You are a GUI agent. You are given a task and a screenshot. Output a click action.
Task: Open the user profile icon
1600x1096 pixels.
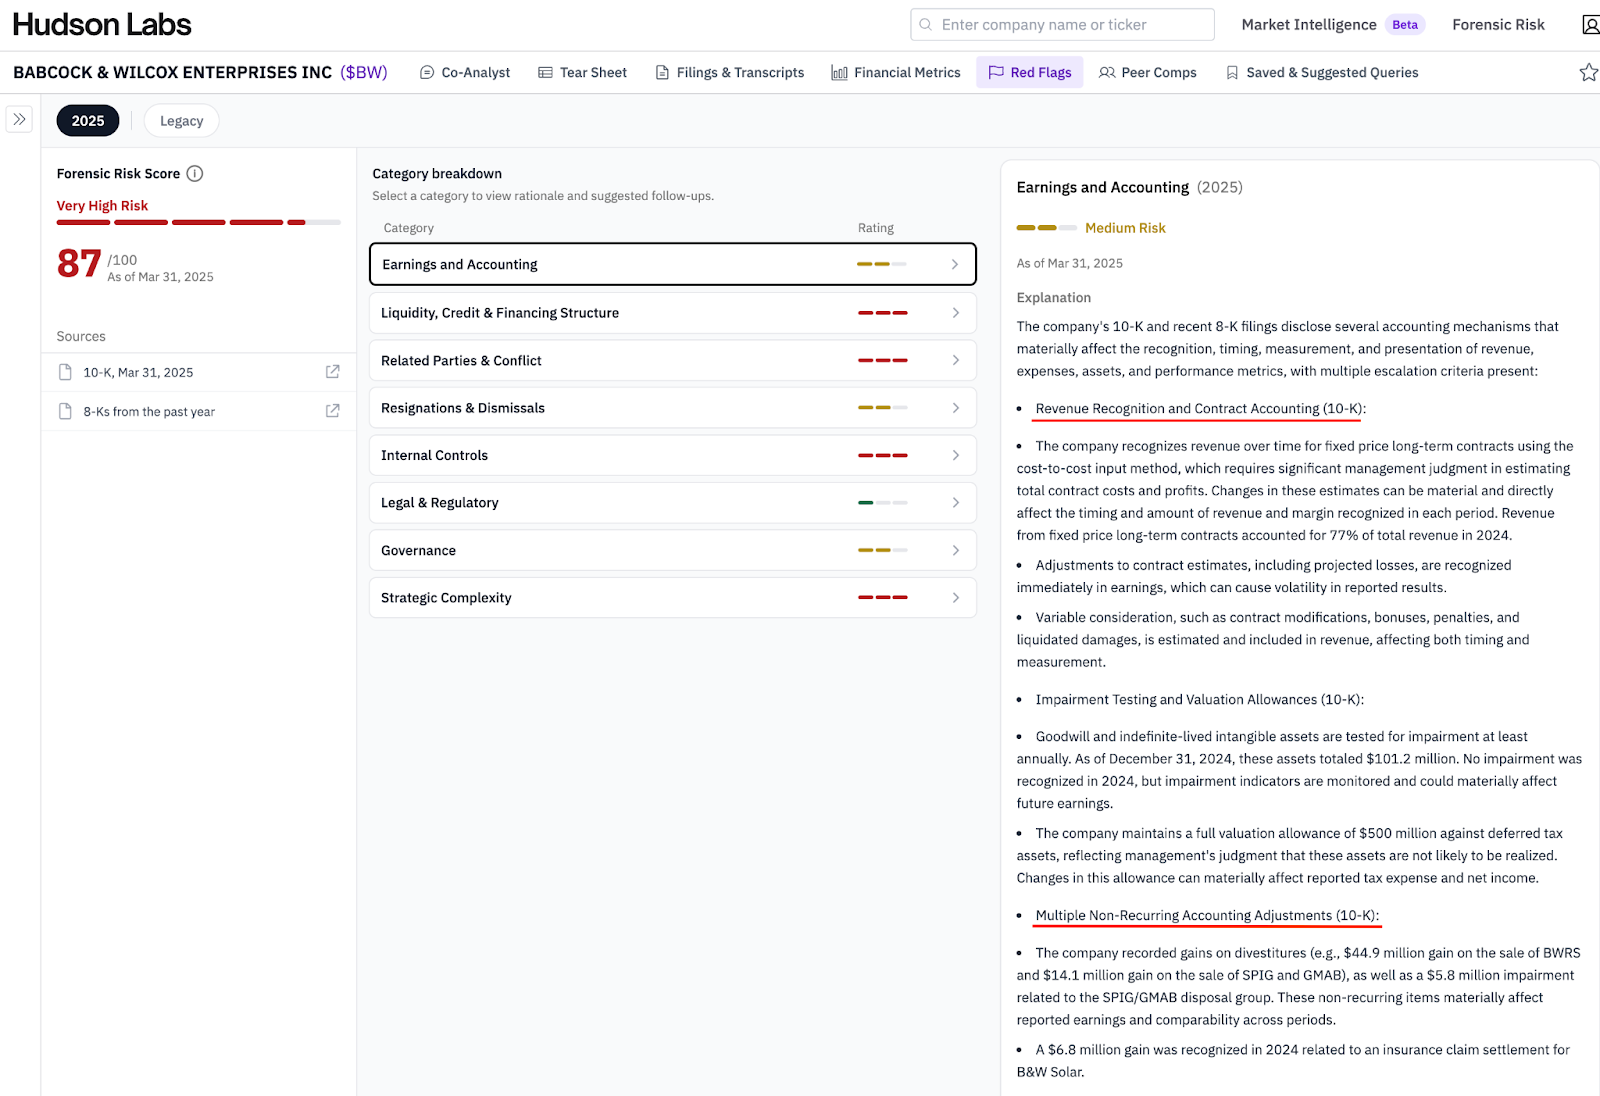pyautogui.click(x=1589, y=25)
